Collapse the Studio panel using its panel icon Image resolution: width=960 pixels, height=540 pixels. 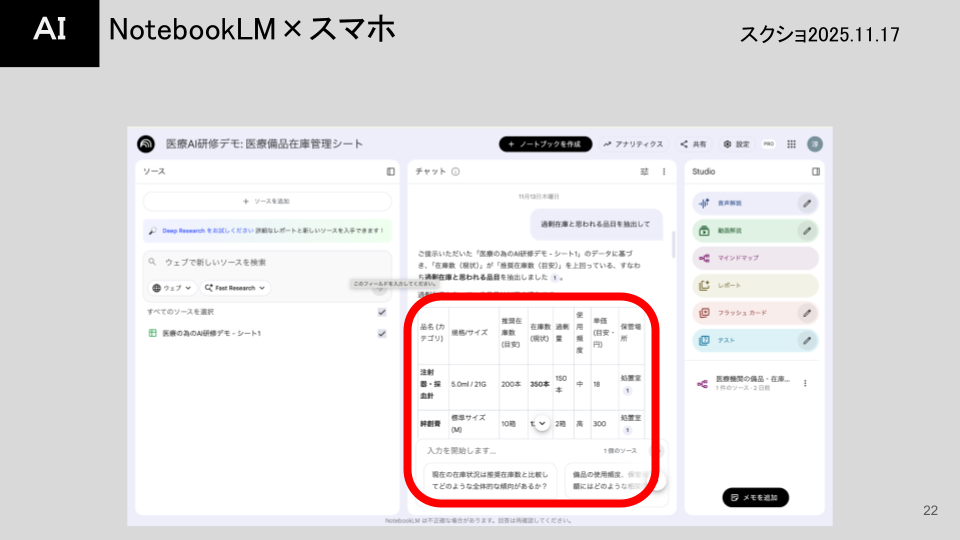coord(816,171)
